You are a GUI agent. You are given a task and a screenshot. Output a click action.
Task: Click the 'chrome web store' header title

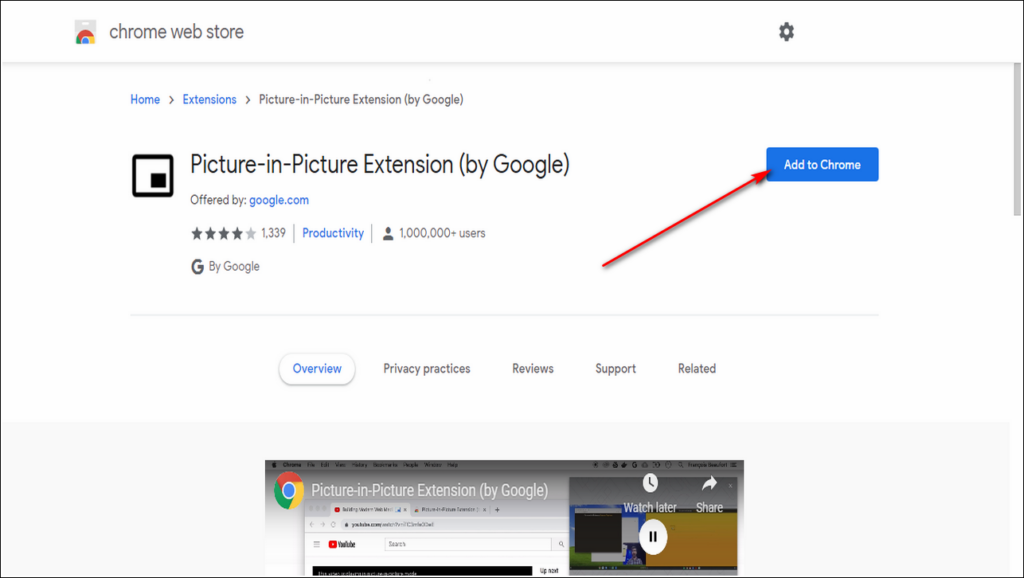176,32
